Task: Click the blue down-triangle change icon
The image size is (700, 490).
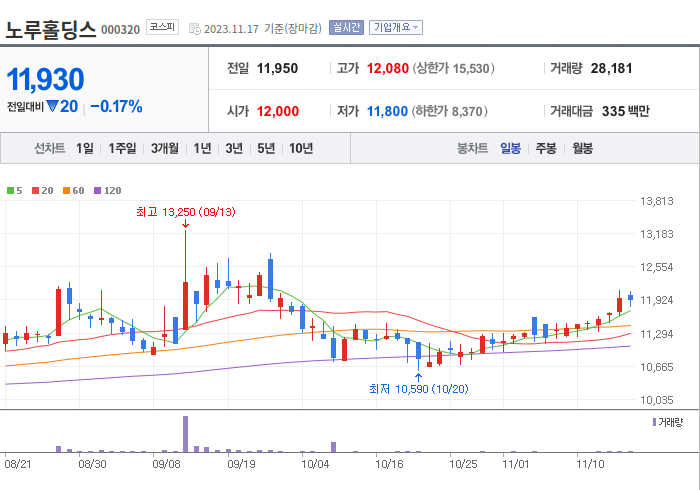Action: pyautogui.click(x=52, y=107)
